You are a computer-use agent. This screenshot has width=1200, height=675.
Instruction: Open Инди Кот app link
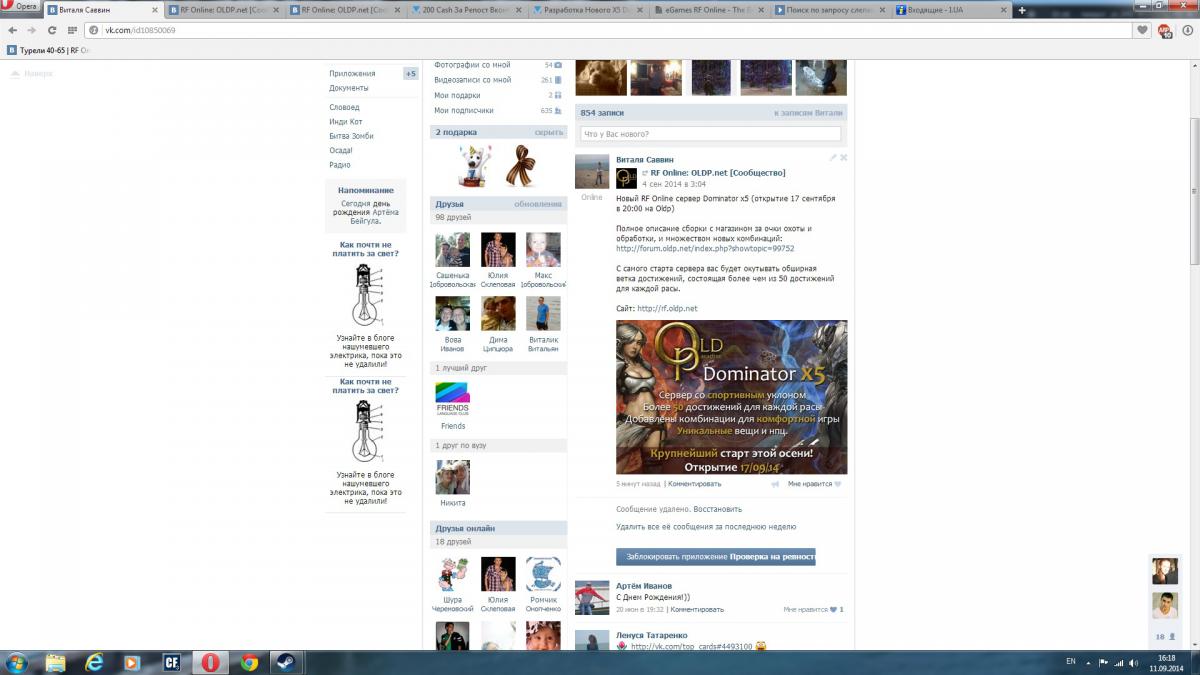click(x=346, y=122)
